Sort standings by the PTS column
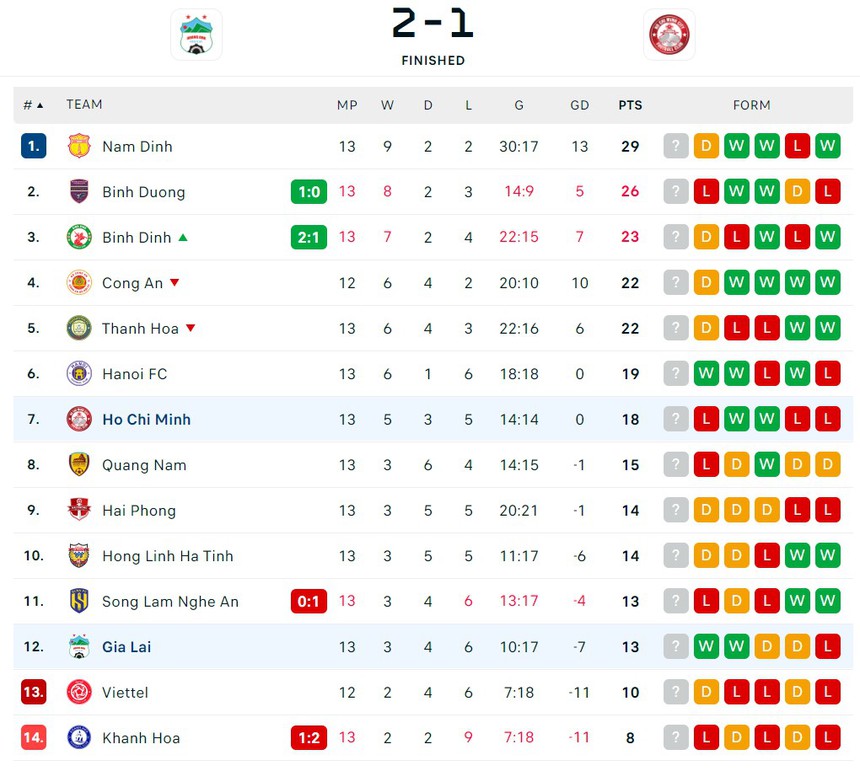 pos(630,105)
